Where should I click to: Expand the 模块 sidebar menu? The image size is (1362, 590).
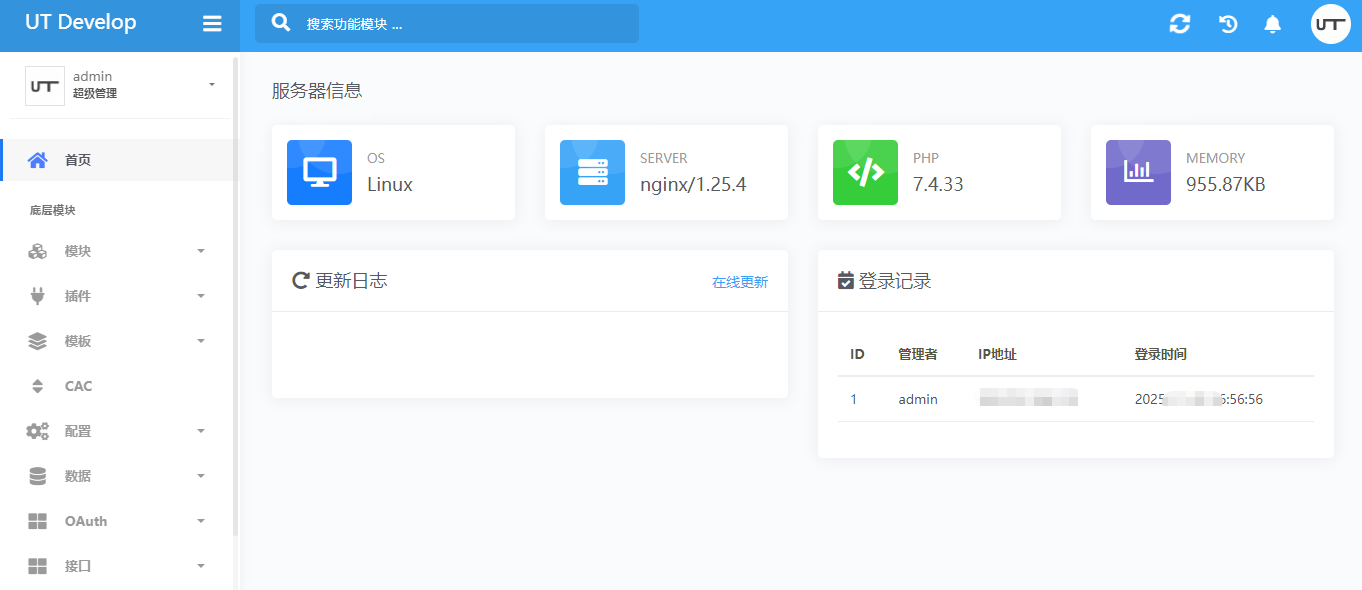click(117, 251)
